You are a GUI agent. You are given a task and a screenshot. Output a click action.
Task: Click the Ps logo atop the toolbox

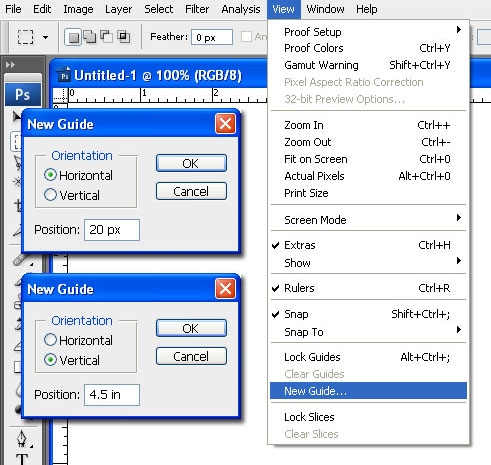[x=23, y=95]
